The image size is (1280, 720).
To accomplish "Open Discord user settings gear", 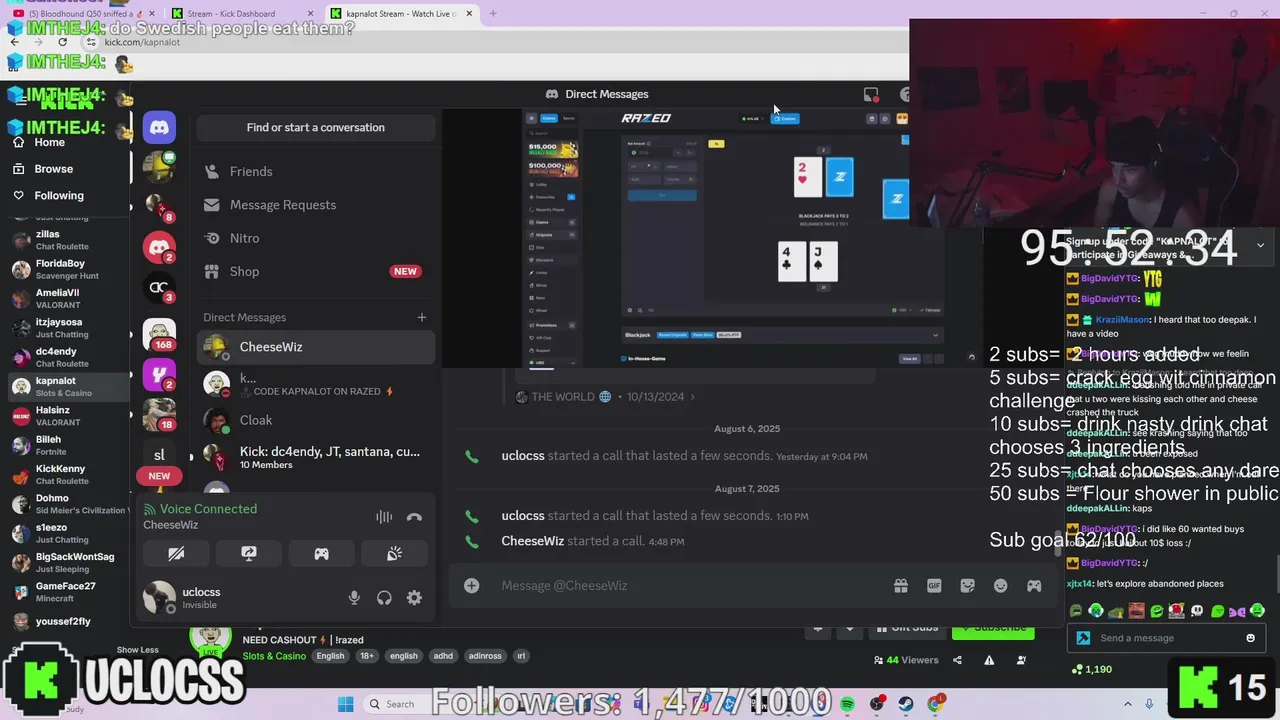I will click(x=414, y=598).
